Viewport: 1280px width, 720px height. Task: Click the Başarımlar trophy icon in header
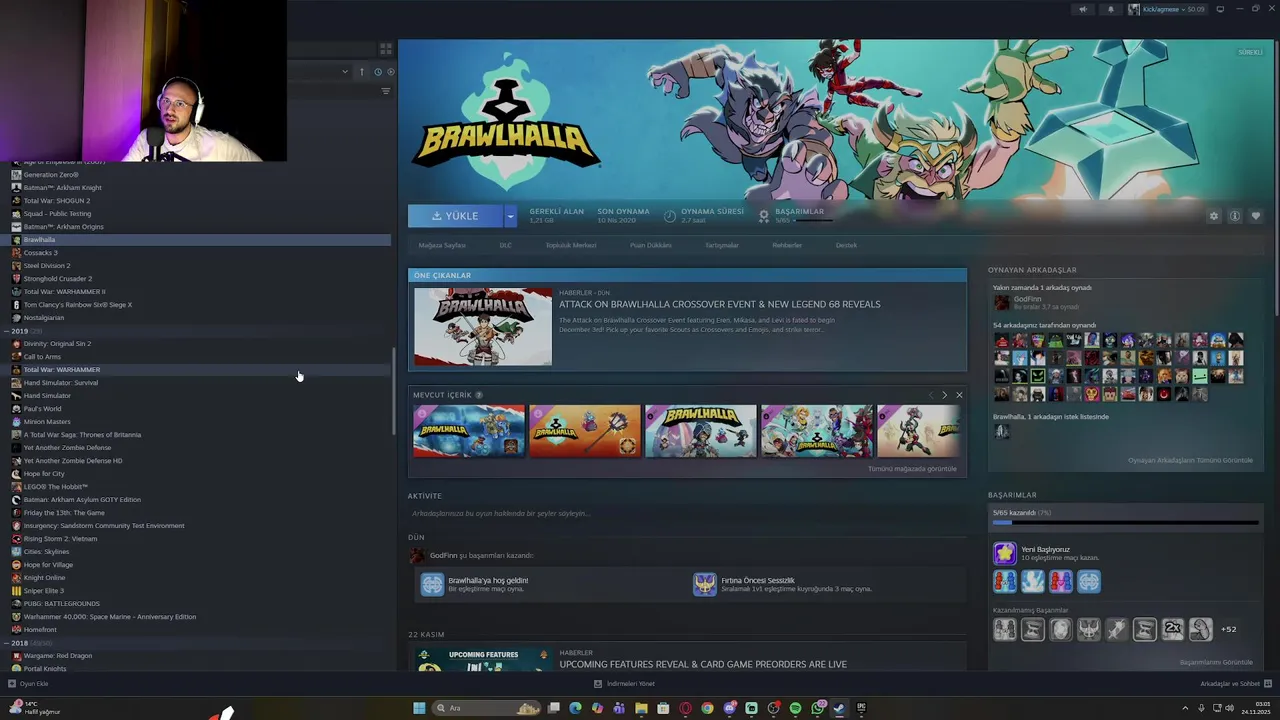764,215
